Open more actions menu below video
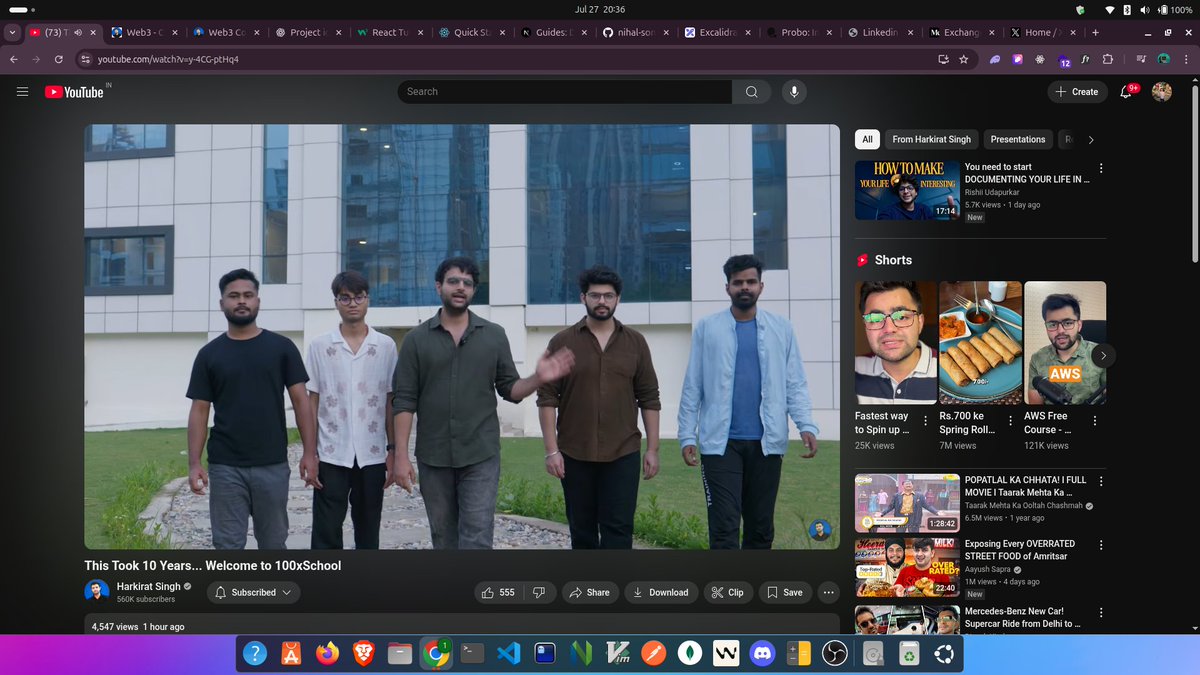1200x675 pixels. click(x=828, y=592)
